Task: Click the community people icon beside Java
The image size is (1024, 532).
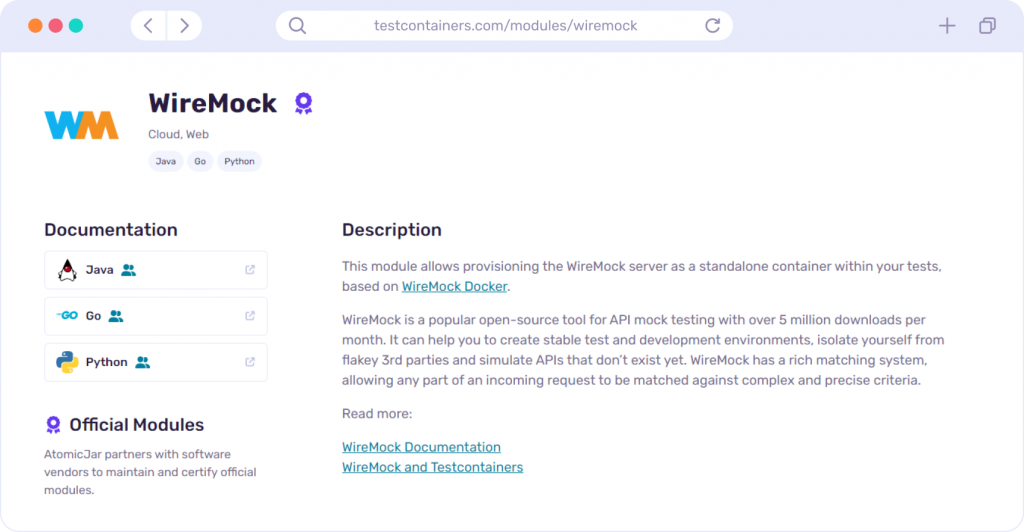Action: pyautogui.click(x=129, y=270)
